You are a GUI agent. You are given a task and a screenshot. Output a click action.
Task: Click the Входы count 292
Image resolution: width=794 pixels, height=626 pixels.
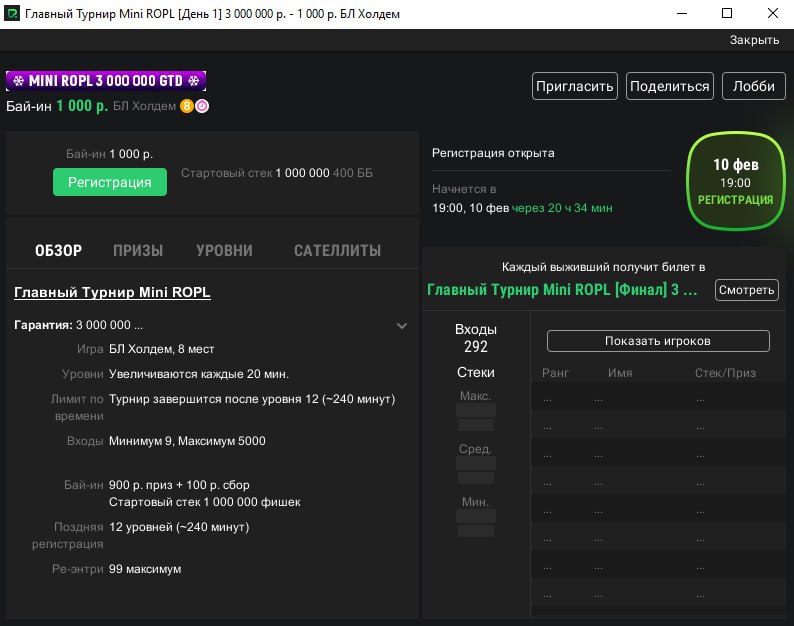tap(475, 346)
